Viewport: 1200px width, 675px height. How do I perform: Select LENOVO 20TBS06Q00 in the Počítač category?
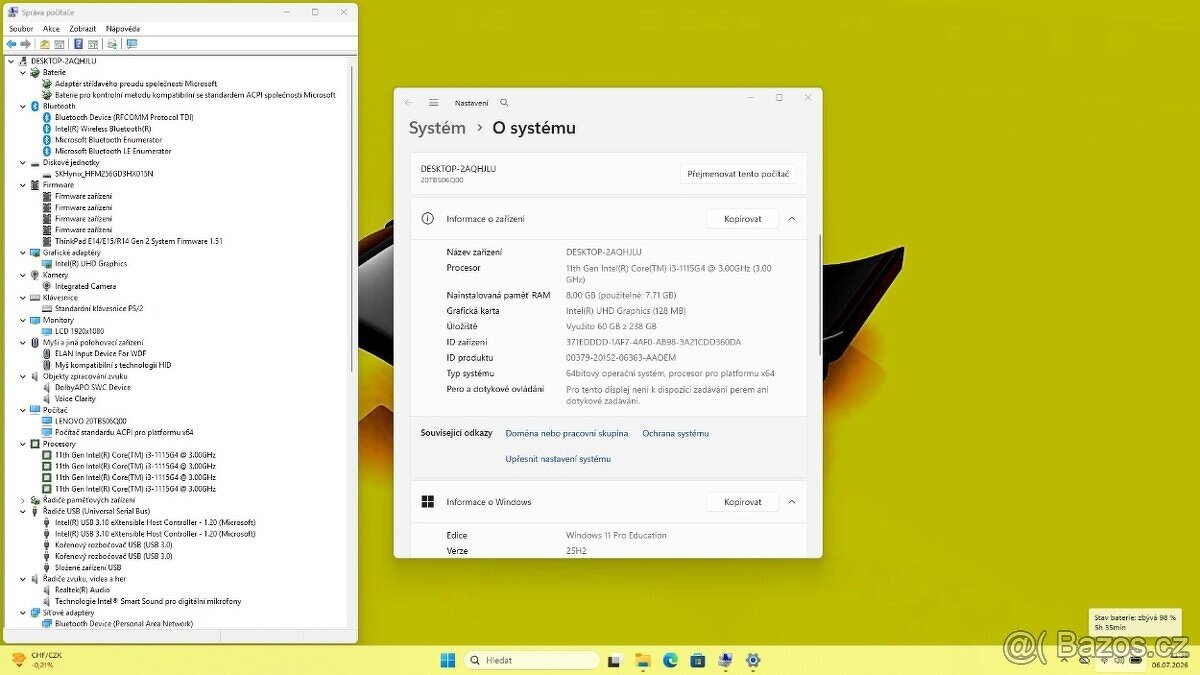coord(91,421)
